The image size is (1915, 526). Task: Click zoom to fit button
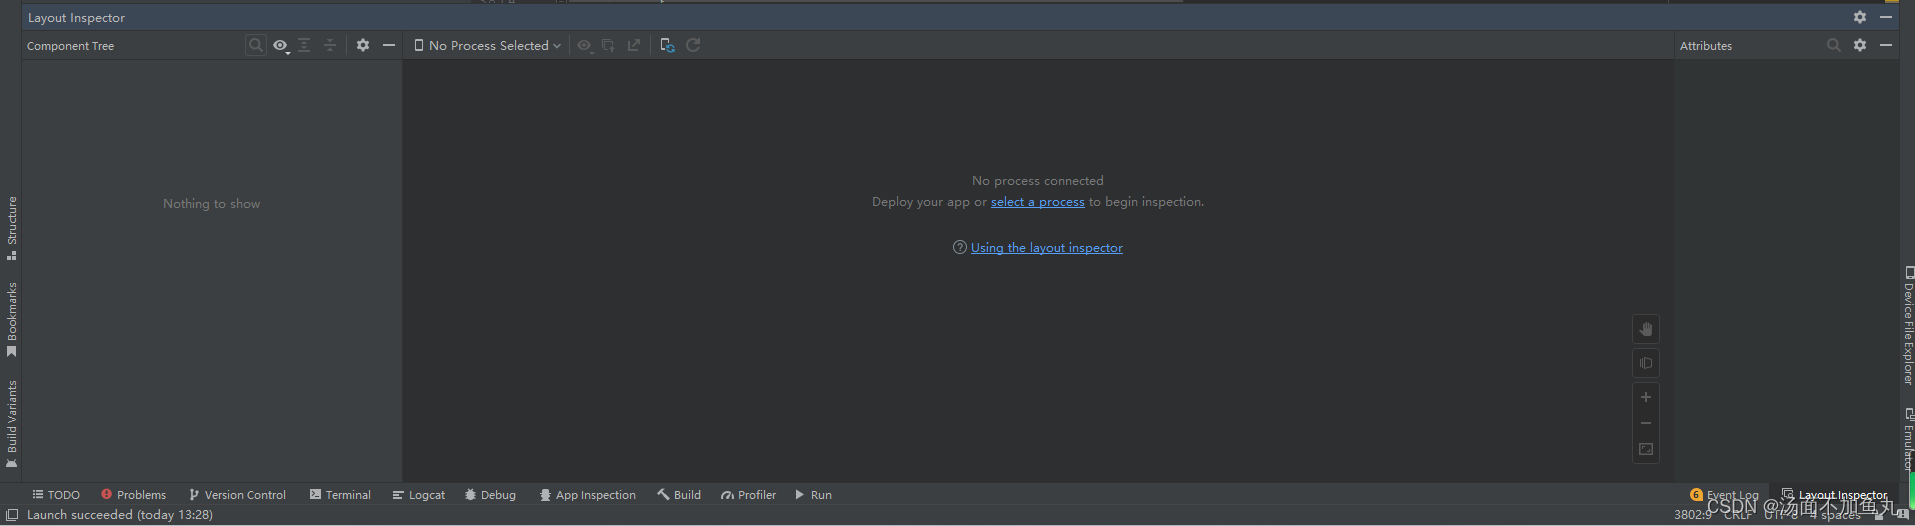click(x=1646, y=450)
